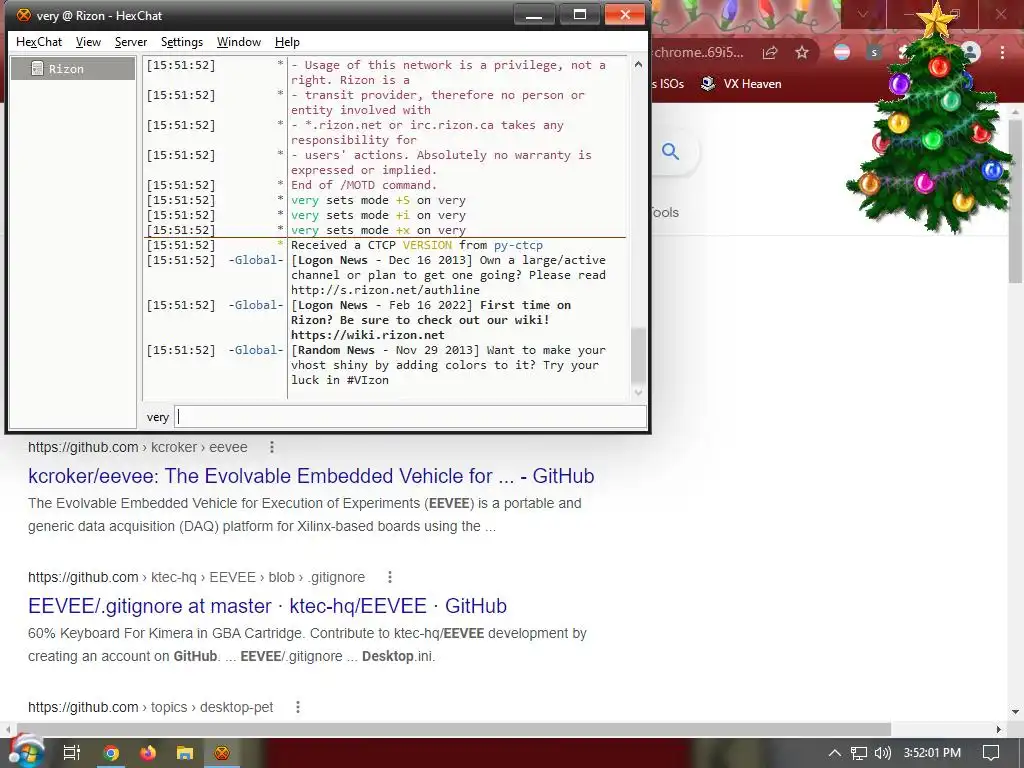Click the network icon in system tray
This screenshot has height=768, width=1024.
[x=859, y=753]
